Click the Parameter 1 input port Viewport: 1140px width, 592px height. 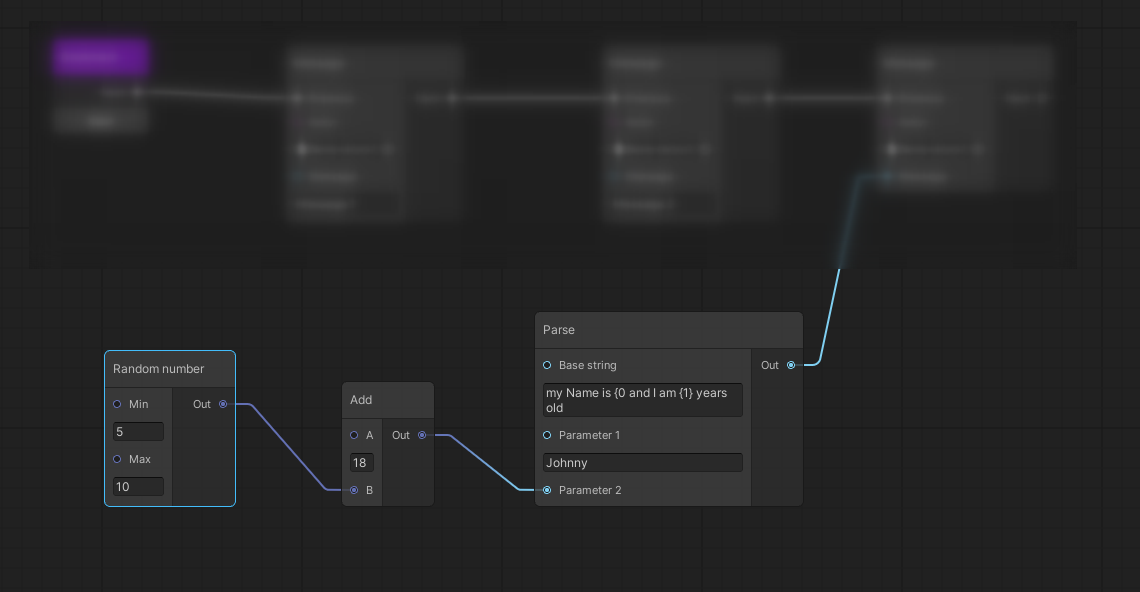(547, 435)
